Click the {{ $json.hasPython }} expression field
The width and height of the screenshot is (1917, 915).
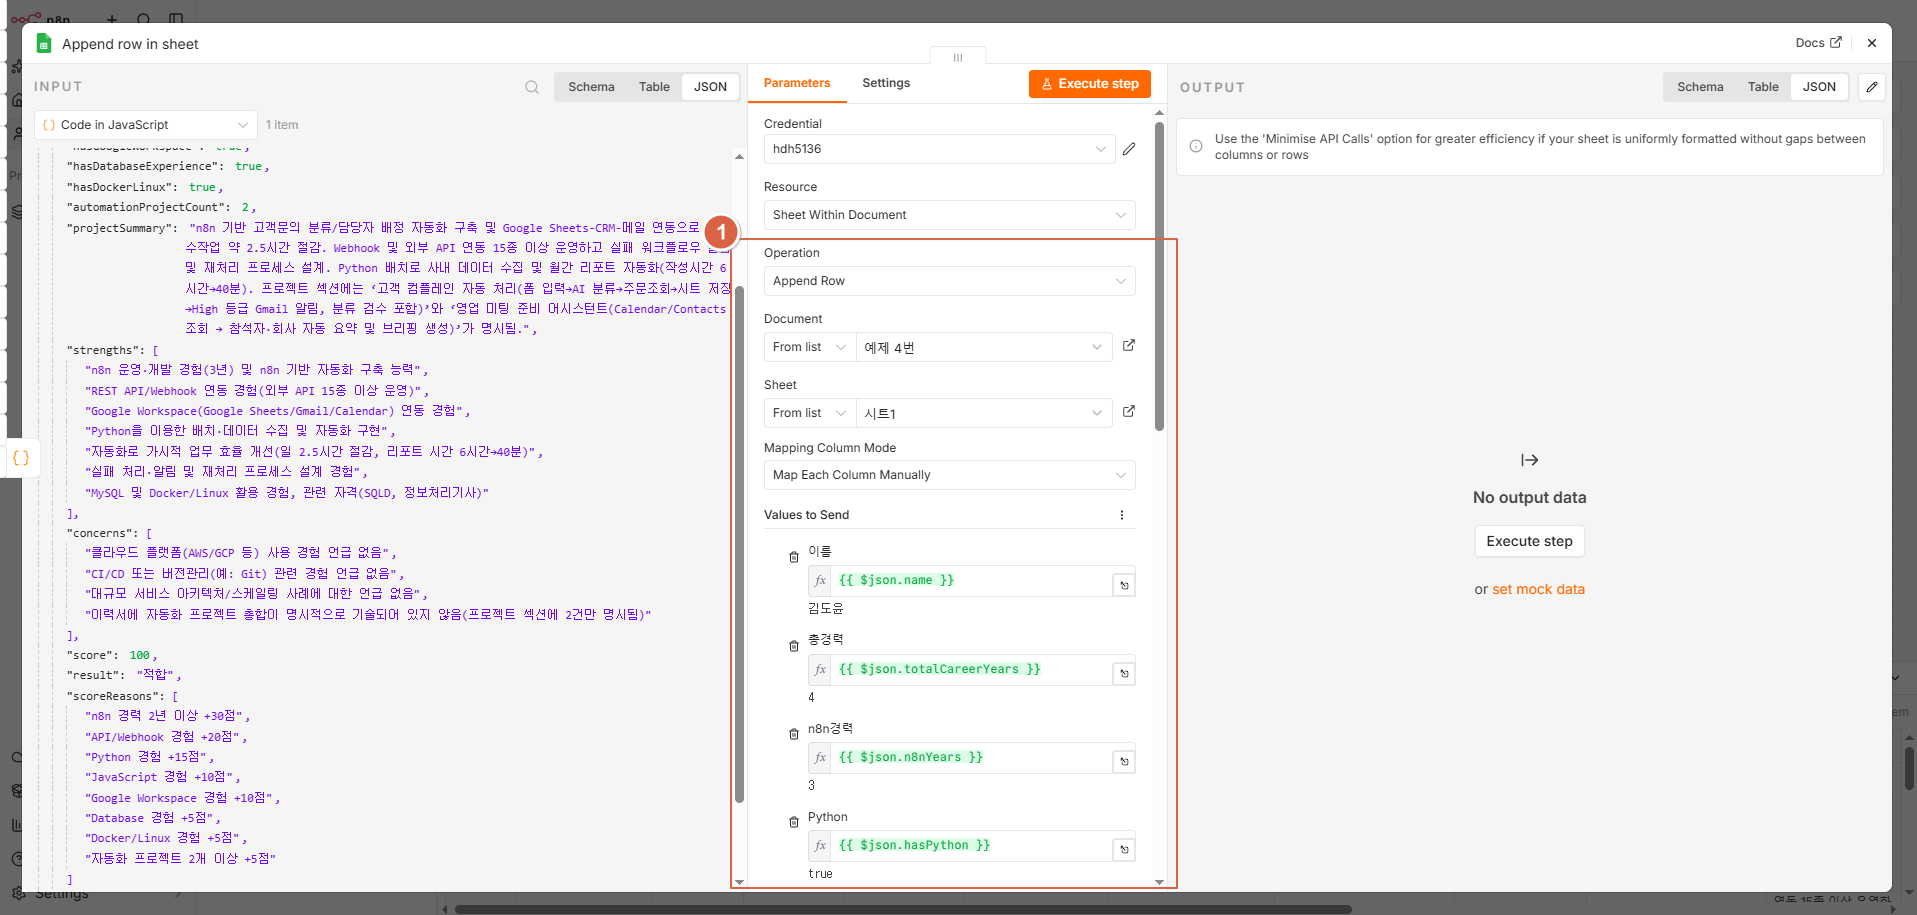point(972,845)
